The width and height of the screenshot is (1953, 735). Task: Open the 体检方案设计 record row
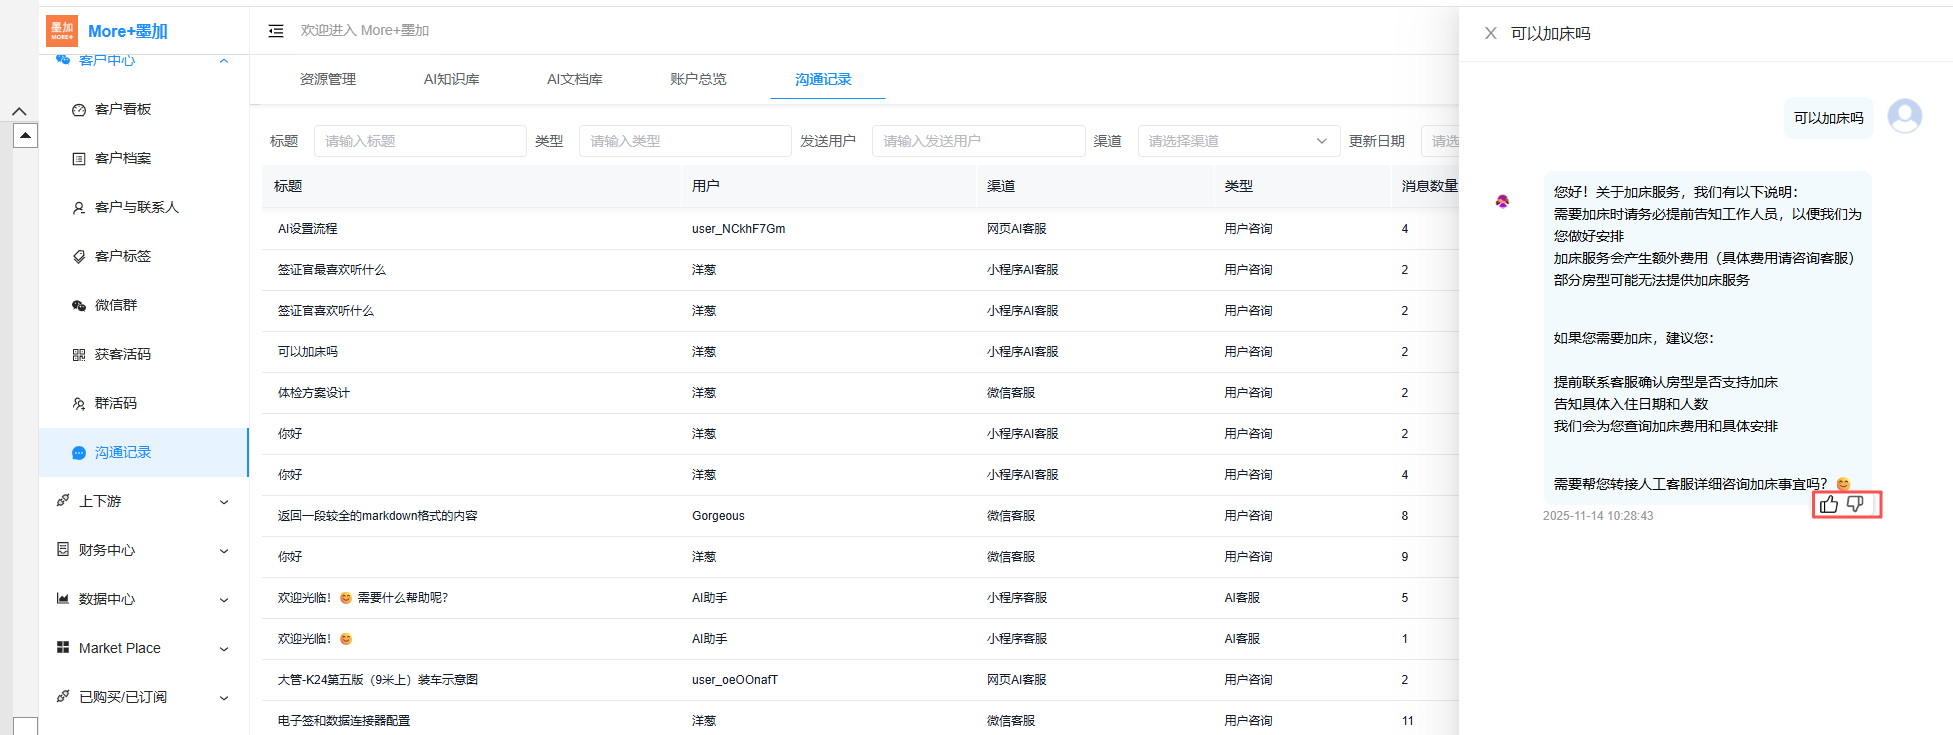(x=314, y=393)
